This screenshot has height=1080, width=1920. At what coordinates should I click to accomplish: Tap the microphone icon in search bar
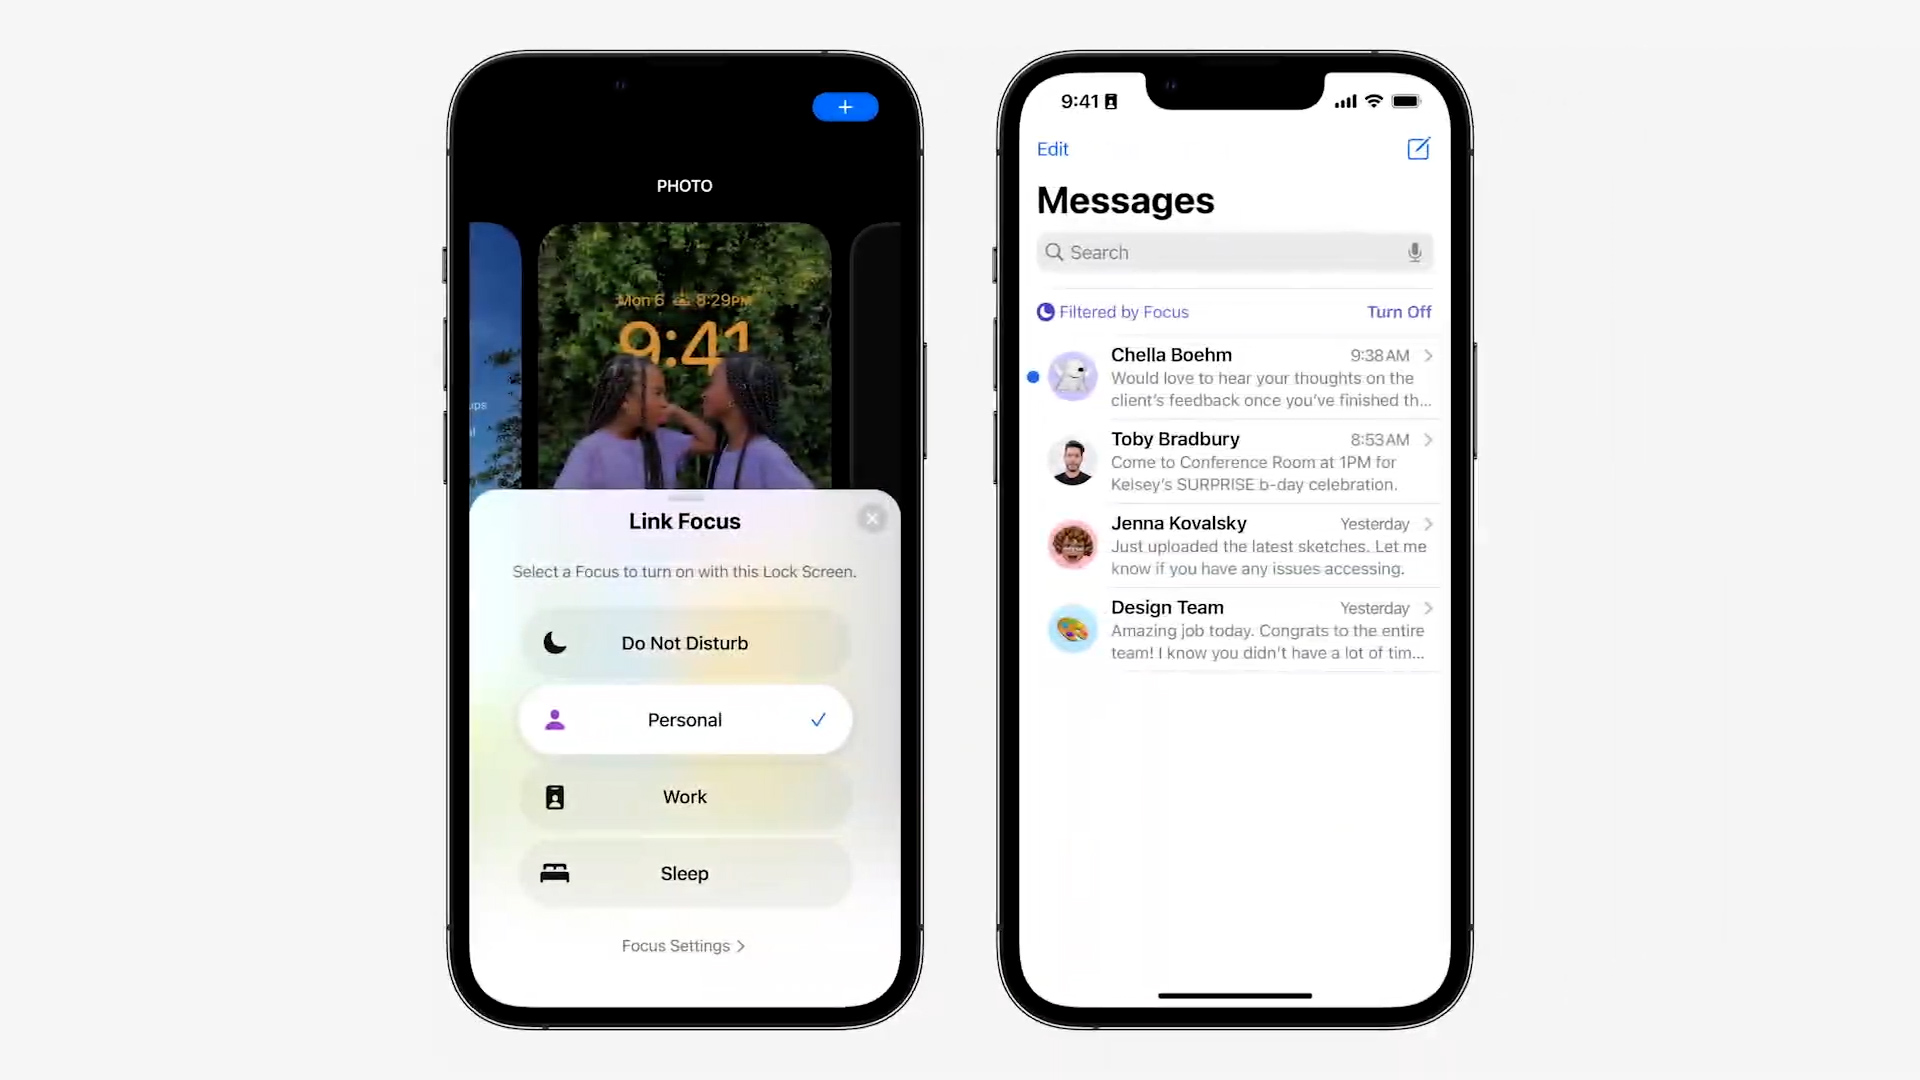[1414, 252]
